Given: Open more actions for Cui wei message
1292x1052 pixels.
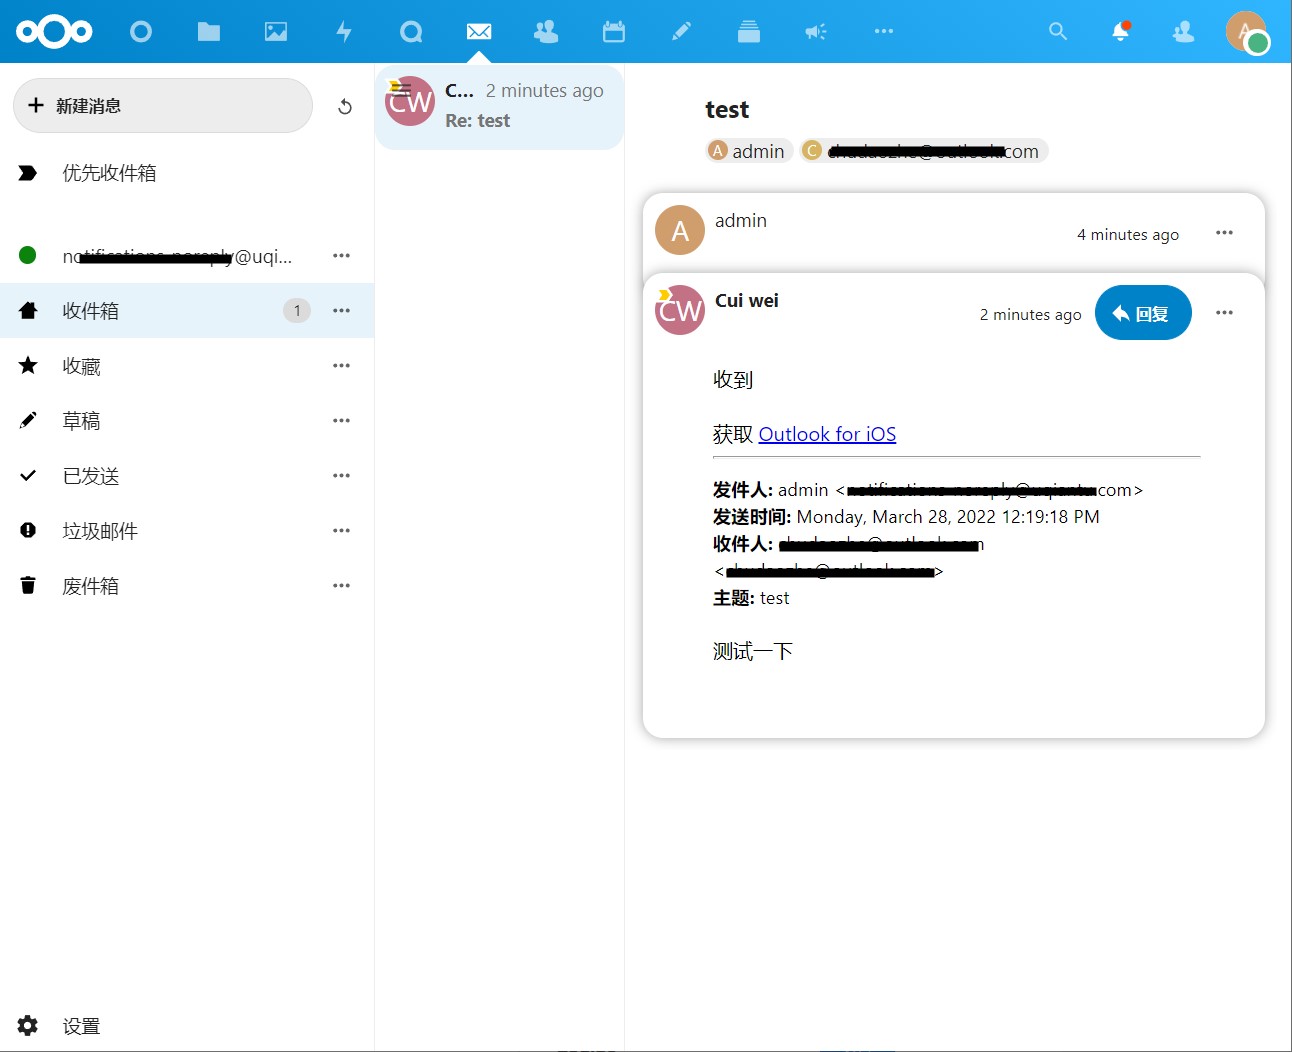Looking at the screenshot, I should pyautogui.click(x=1225, y=313).
